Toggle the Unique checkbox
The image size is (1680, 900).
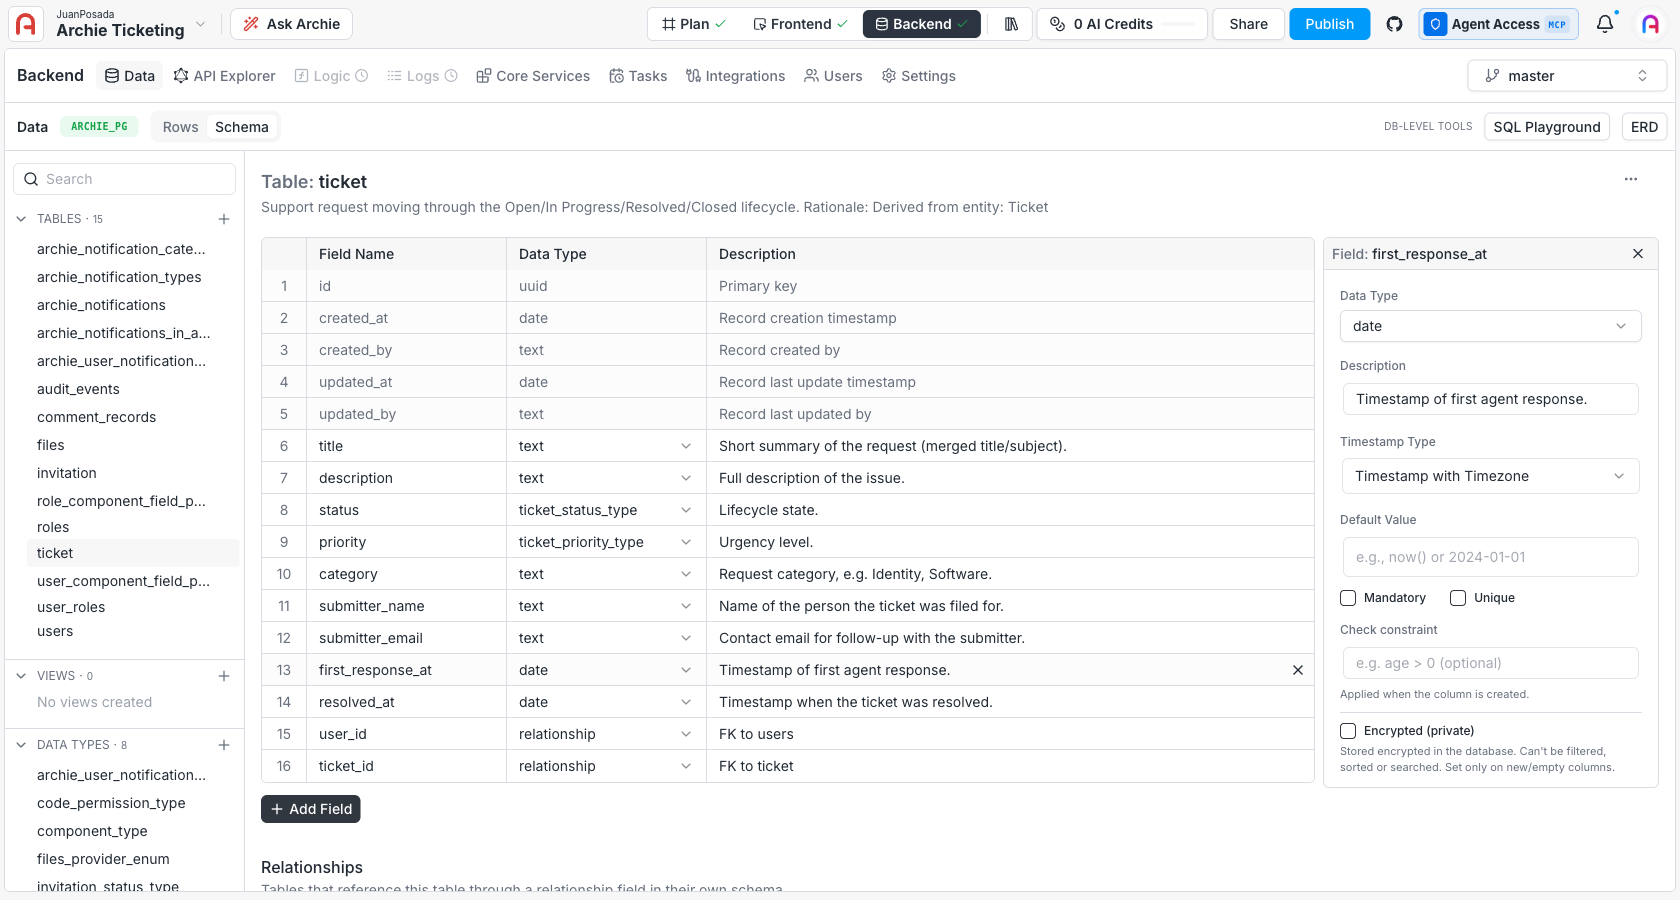coord(1458,598)
